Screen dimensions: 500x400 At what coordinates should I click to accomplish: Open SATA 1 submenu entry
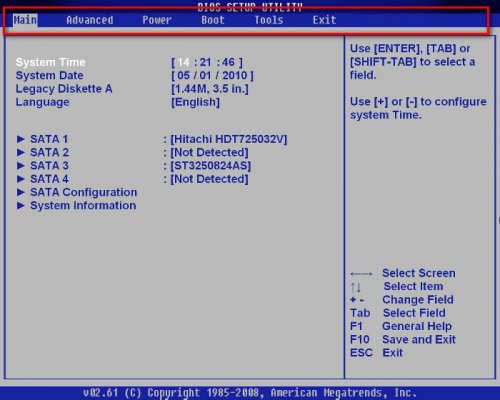[49, 139]
